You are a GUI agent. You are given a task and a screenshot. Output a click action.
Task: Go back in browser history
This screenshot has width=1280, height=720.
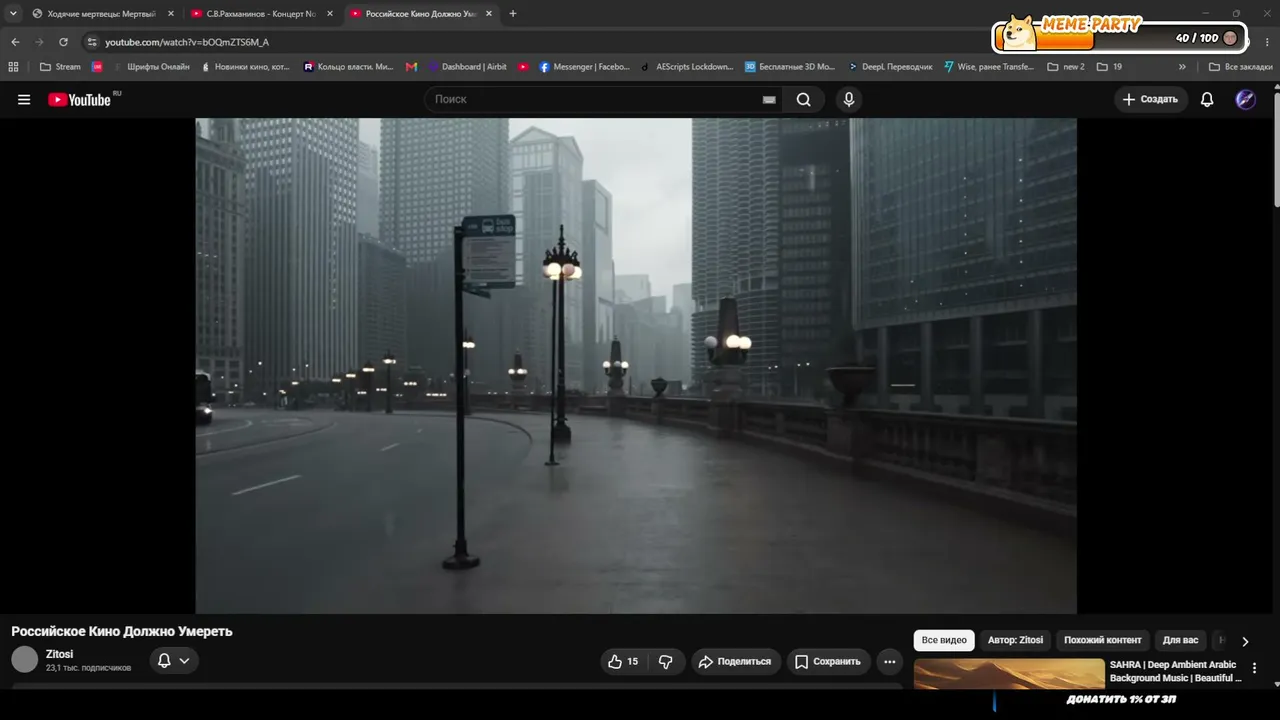click(x=15, y=42)
